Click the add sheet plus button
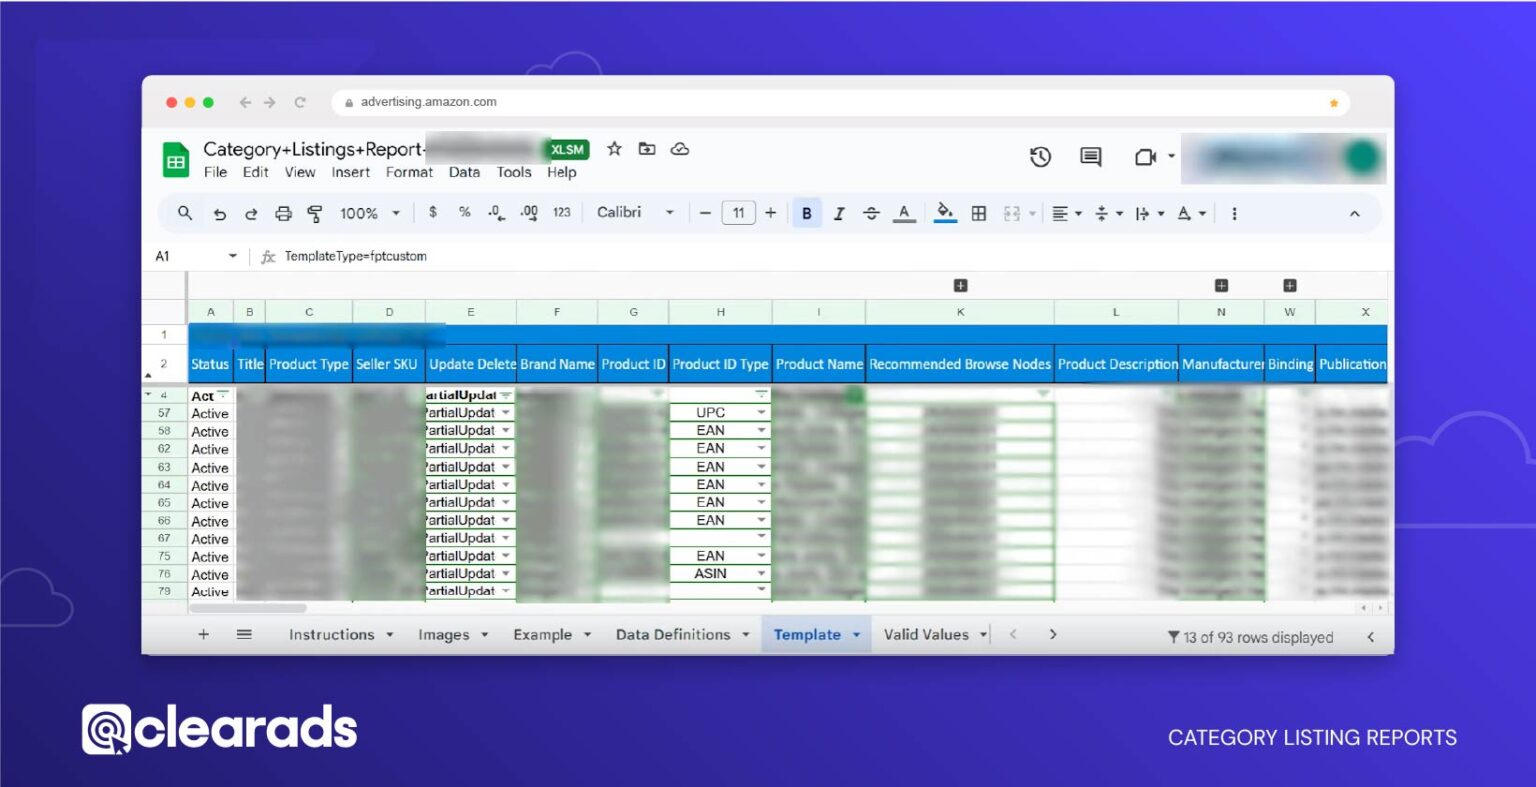The image size is (1536, 787). pyautogui.click(x=203, y=634)
